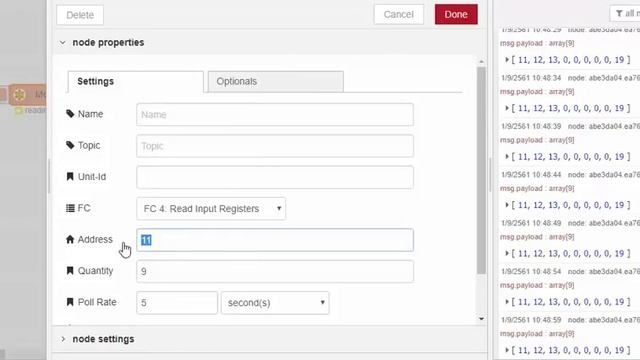Click the Delete button

coord(80,15)
